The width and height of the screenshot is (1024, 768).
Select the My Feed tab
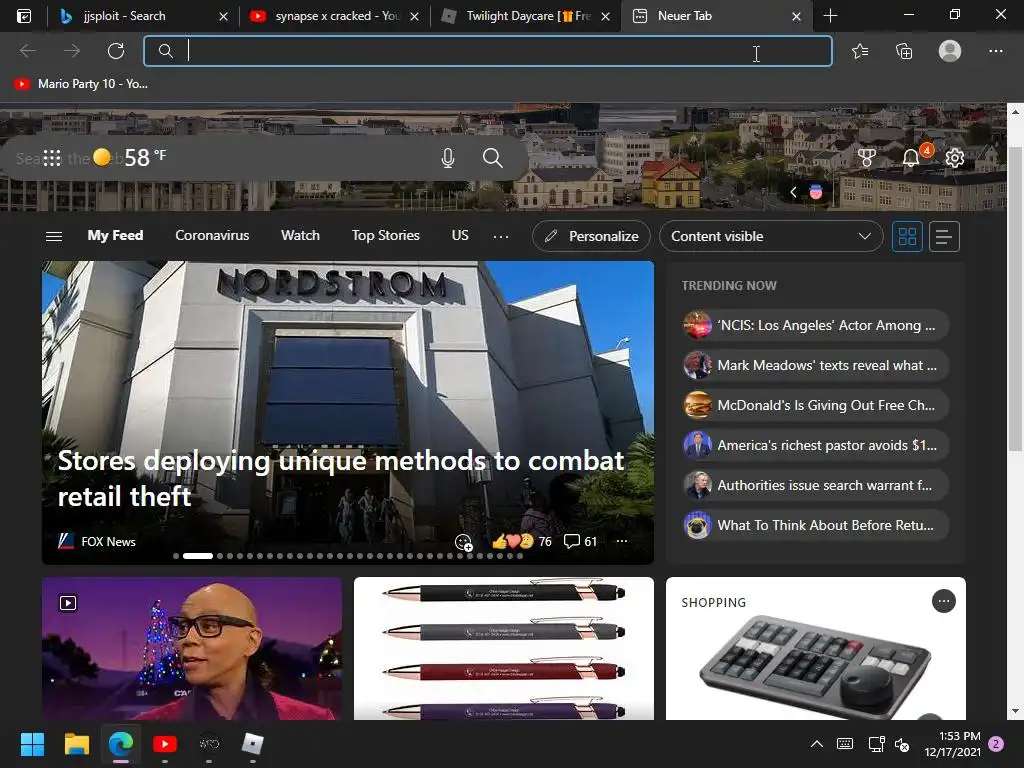pyautogui.click(x=116, y=236)
